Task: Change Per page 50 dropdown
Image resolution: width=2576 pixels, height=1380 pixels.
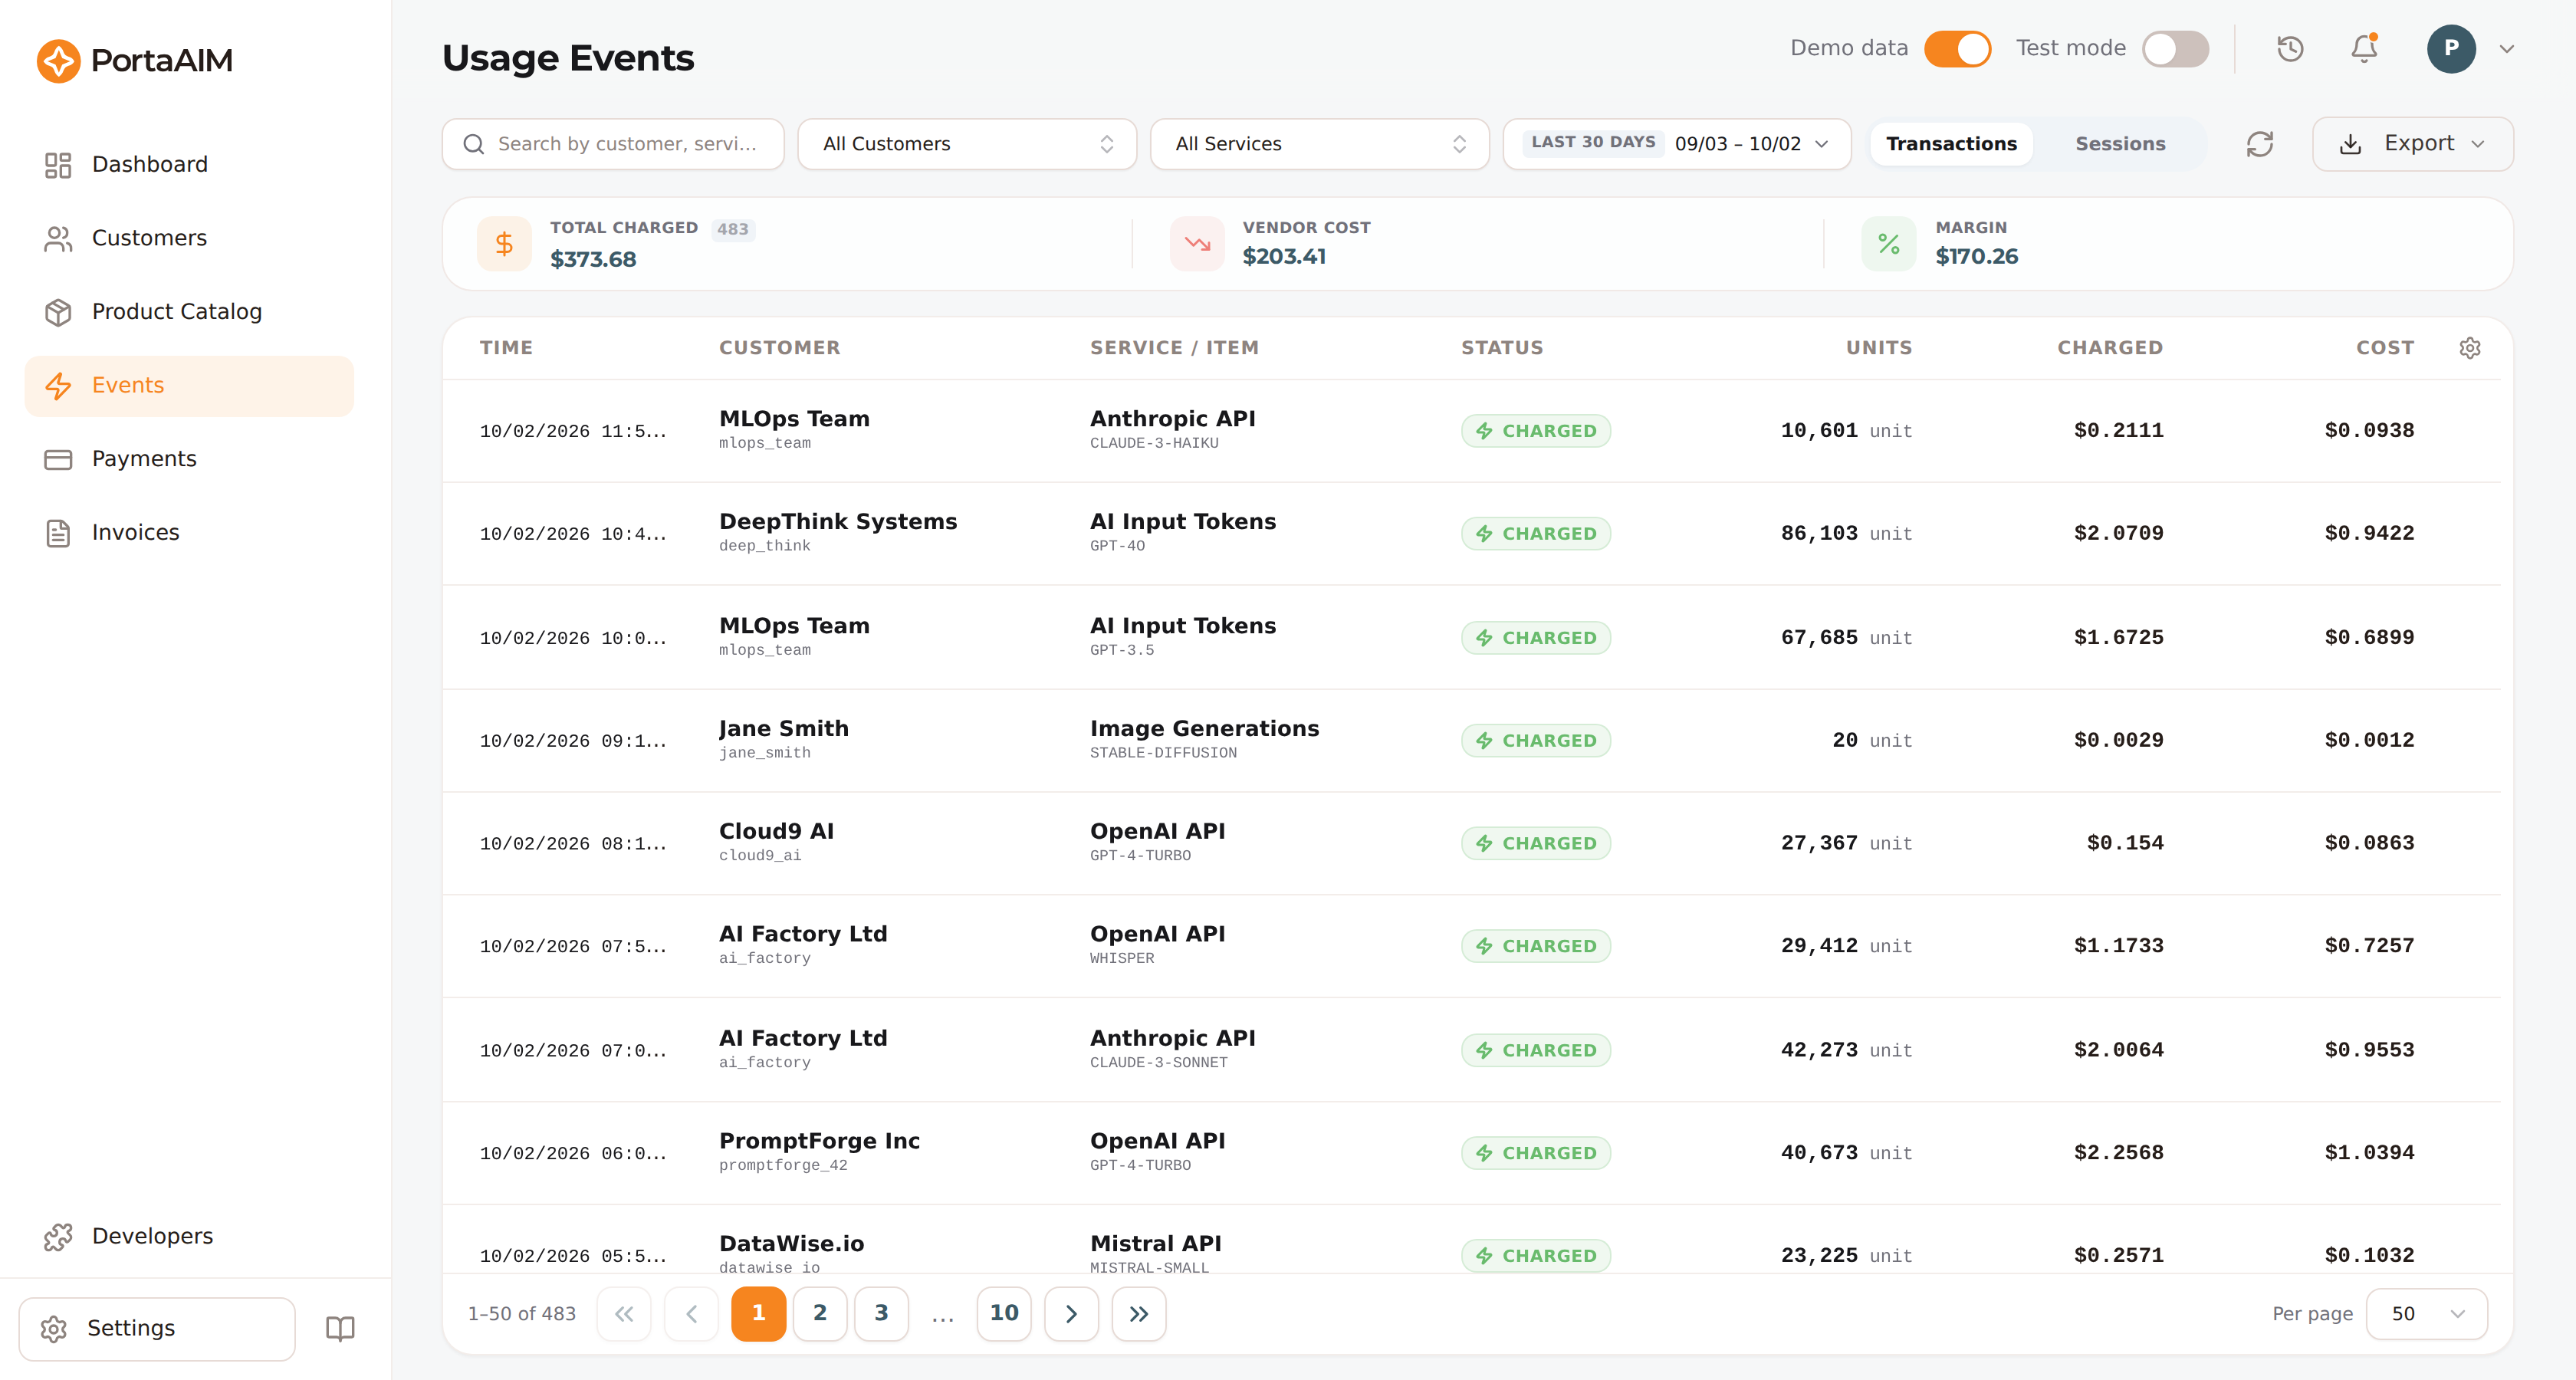Action: point(2426,1313)
